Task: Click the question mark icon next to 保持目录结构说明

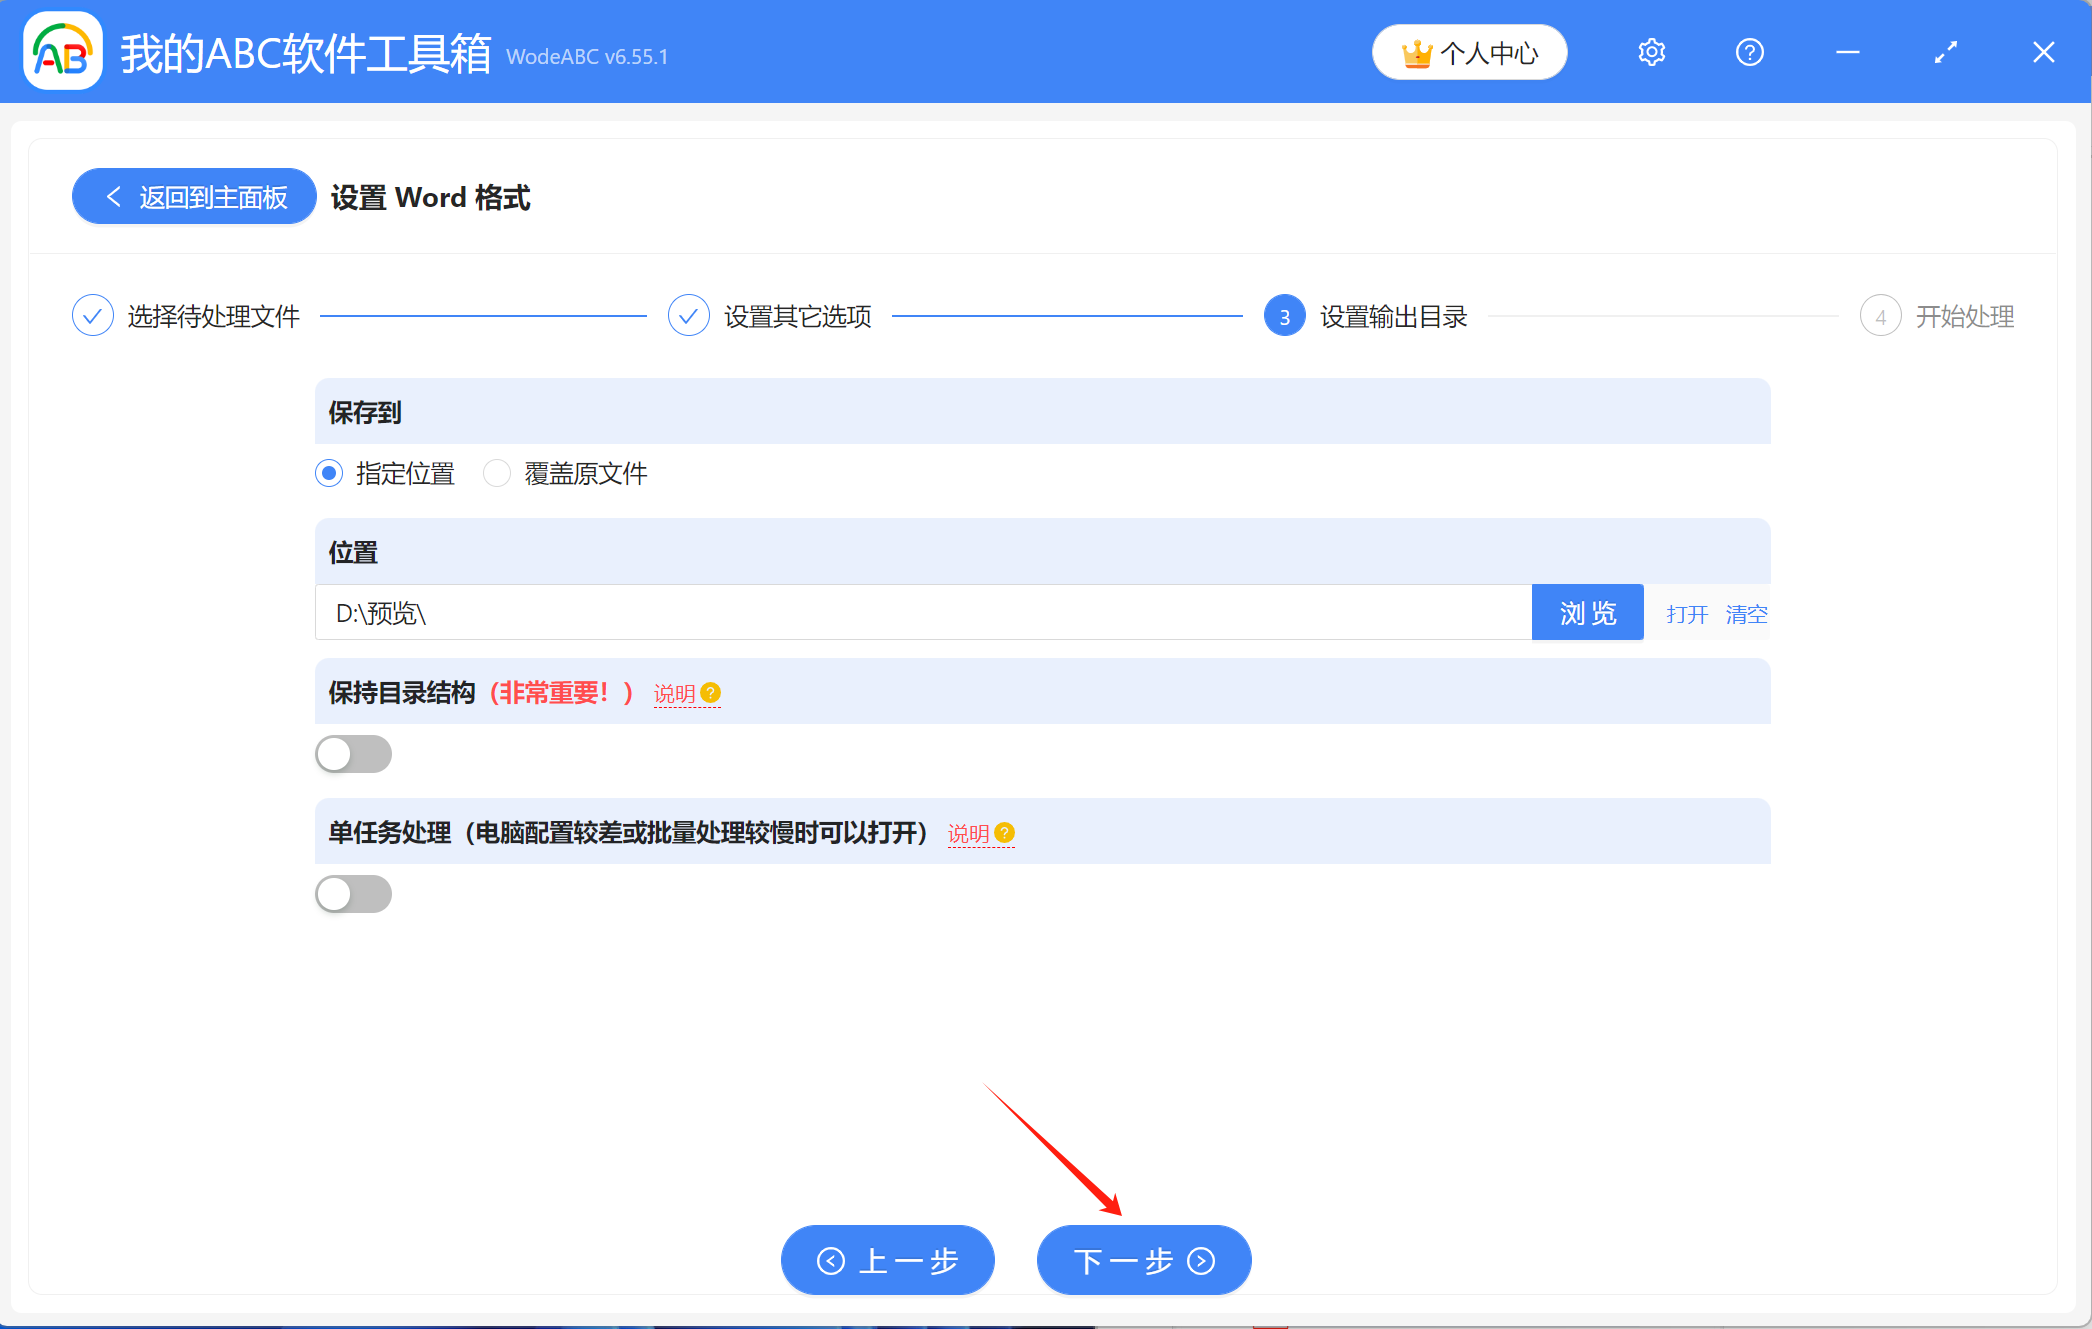Action: pos(710,691)
